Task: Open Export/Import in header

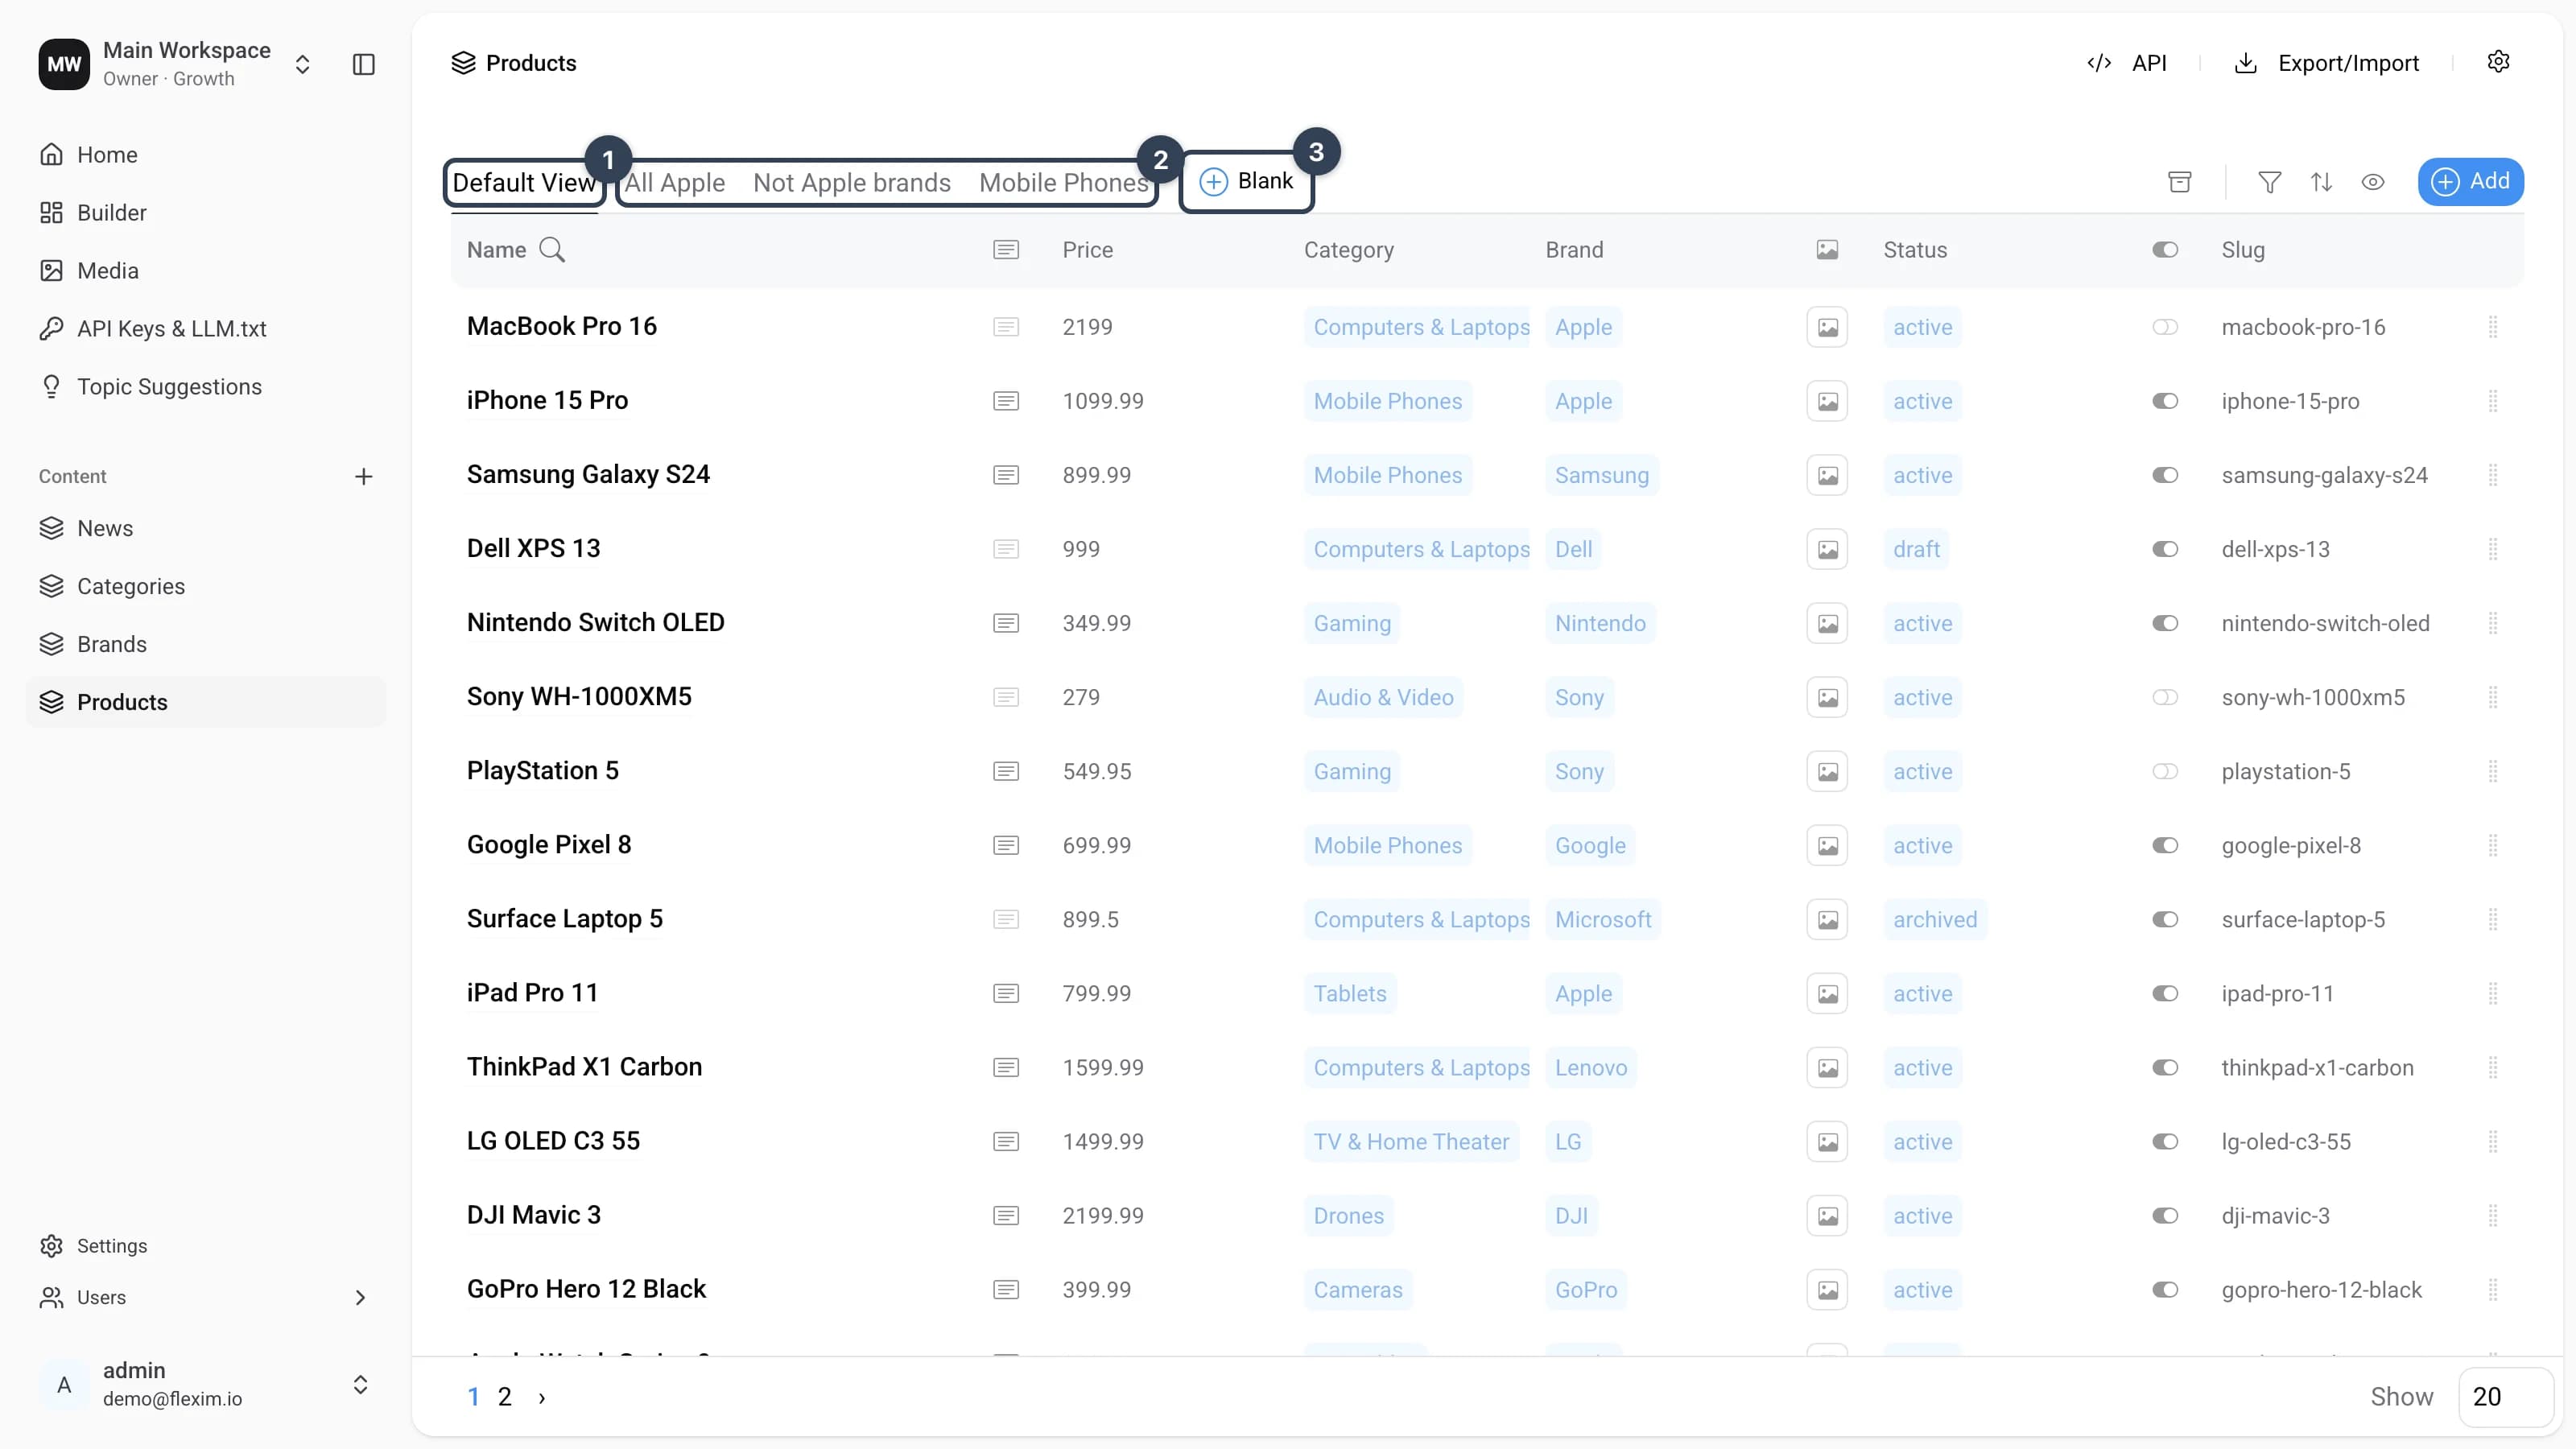Action: (2326, 63)
